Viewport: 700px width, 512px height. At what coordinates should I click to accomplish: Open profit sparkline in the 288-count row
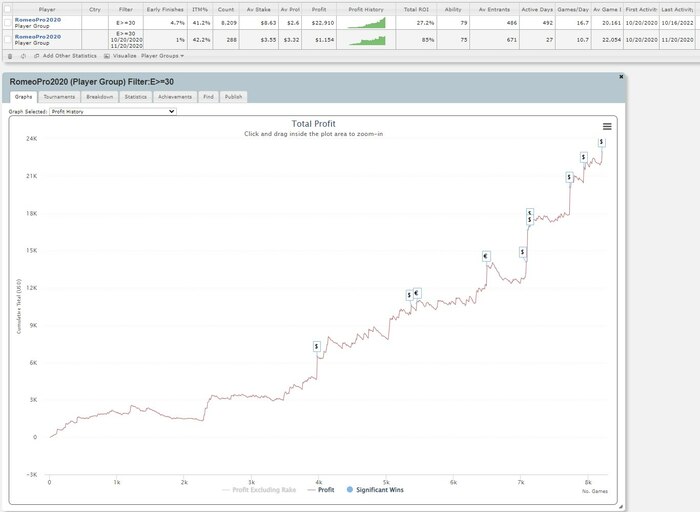(x=366, y=40)
